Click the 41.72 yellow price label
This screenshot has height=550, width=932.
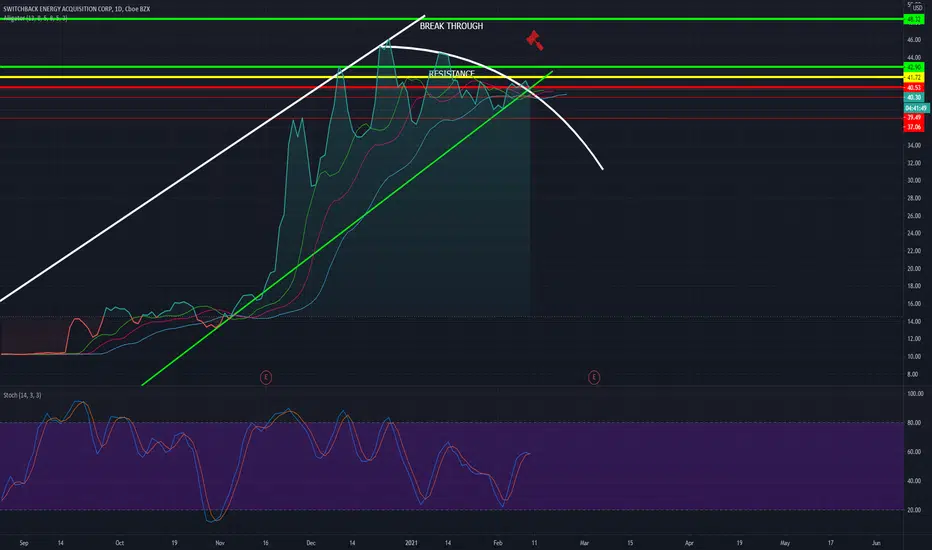click(x=913, y=77)
